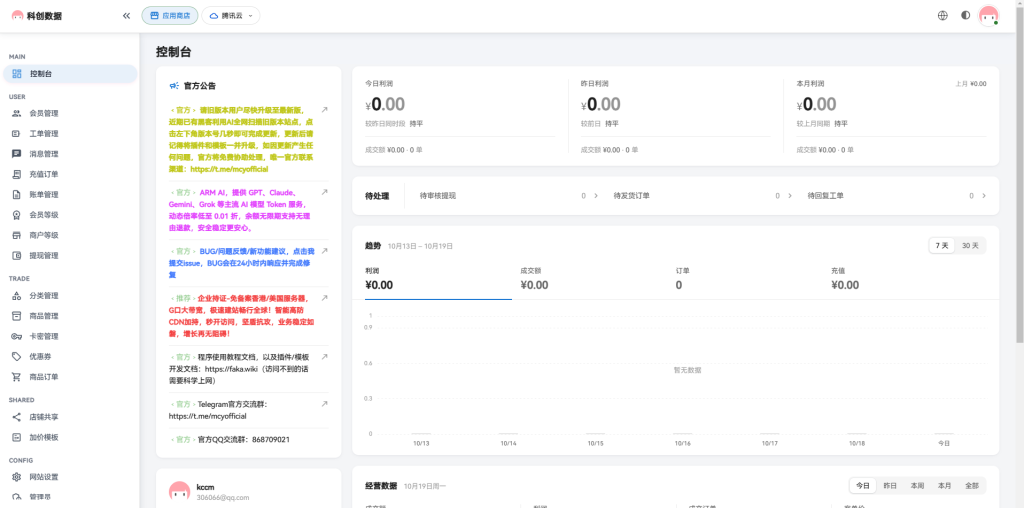The width and height of the screenshot is (1024, 508).
Task: Open the user avatar menu in header
Action: coord(988,16)
